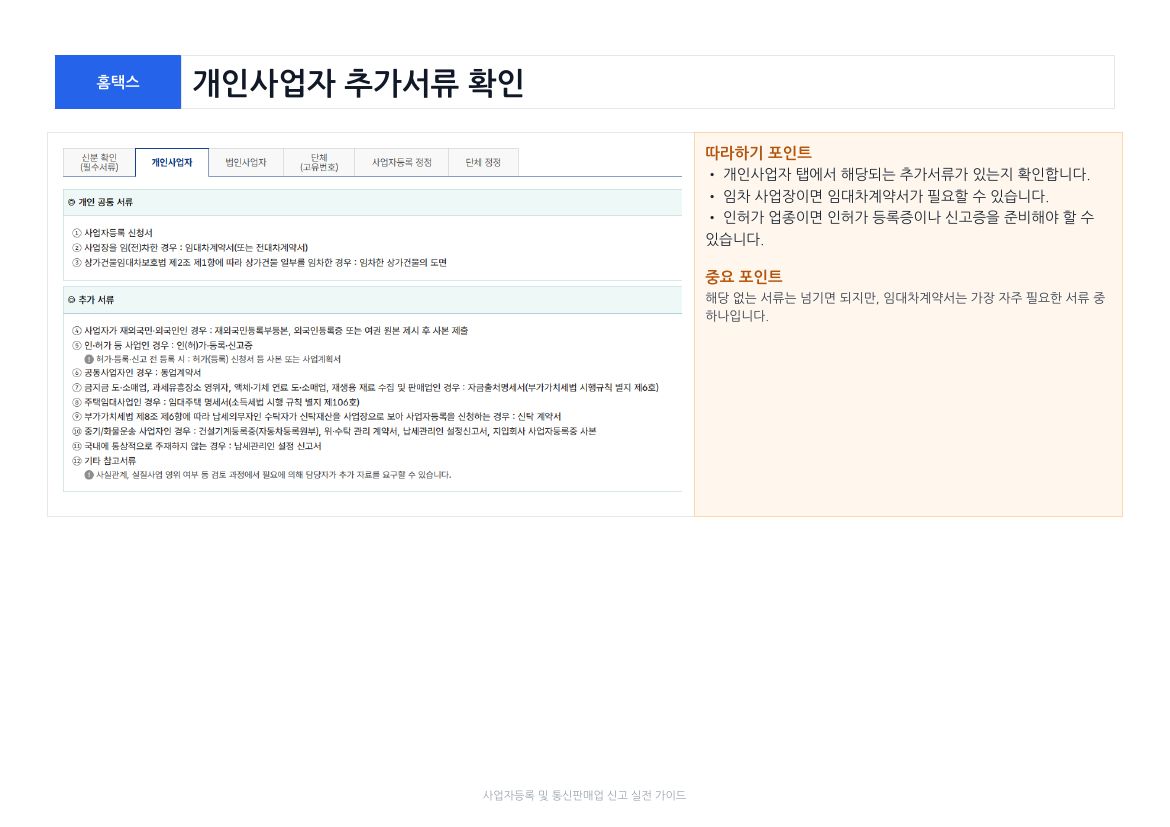Select row ⑥ 공동사업자인 경우 동업계약서

137,372
